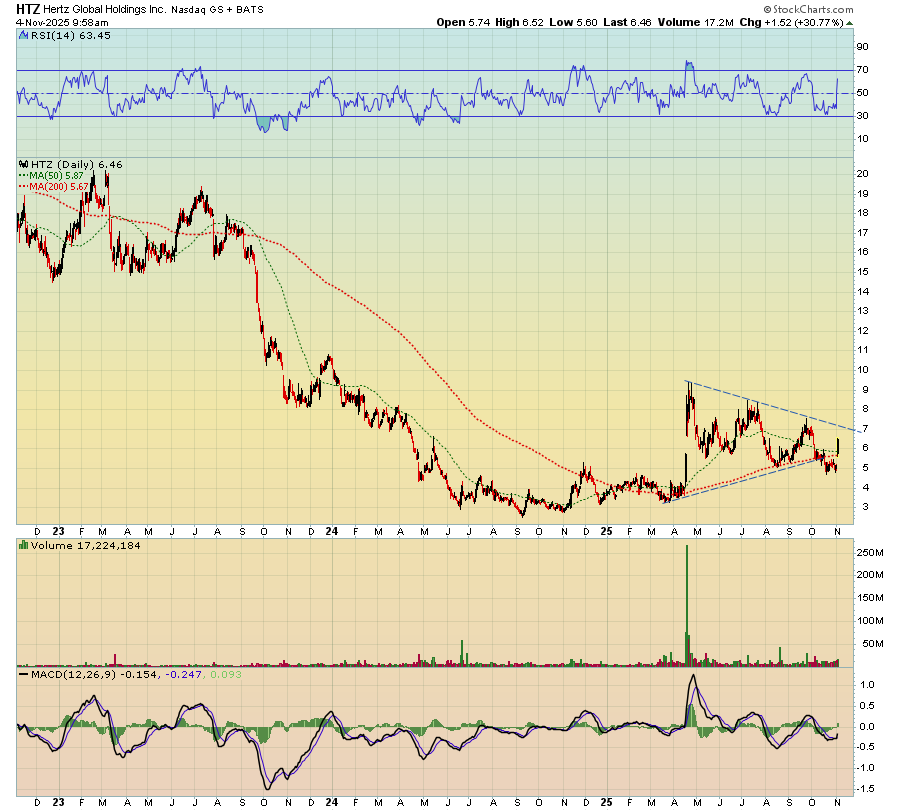900x811 pixels.
Task: Click the blue -0.247 MACD signal value
Action: click(x=184, y=674)
